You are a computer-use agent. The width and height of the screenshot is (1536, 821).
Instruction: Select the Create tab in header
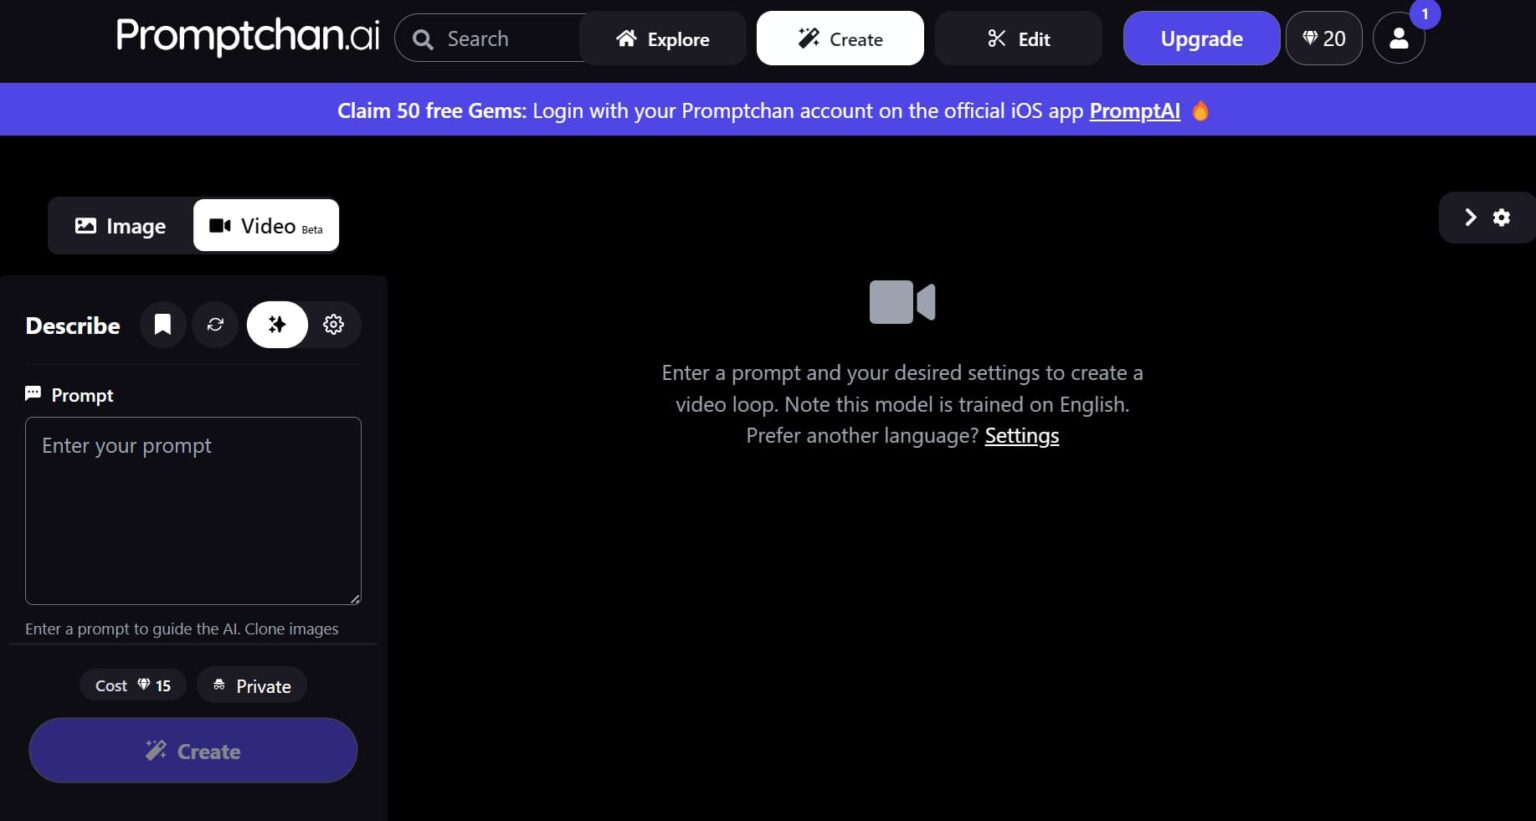[x=840, y=39]
